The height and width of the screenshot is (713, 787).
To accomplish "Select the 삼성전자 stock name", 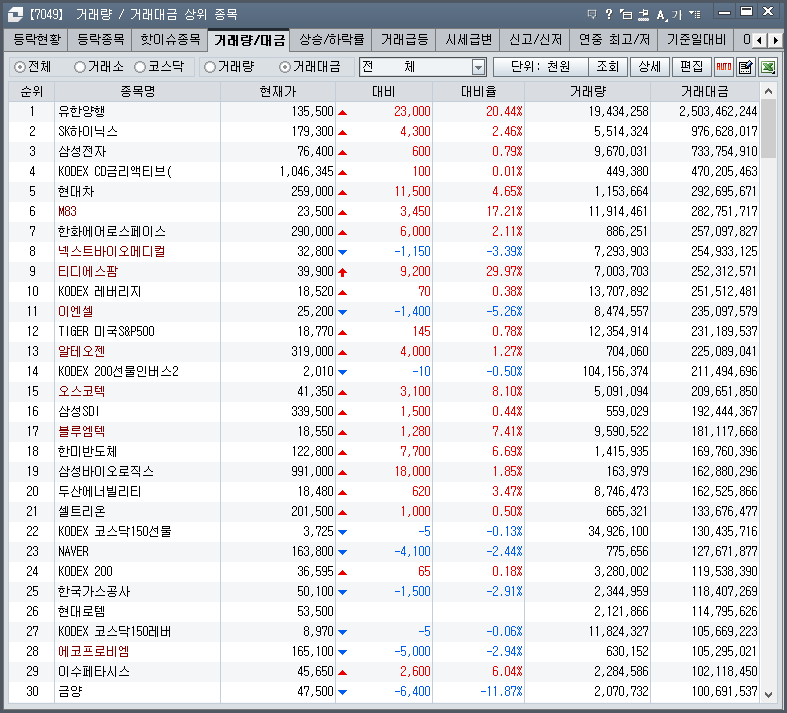I will [82, 152].
